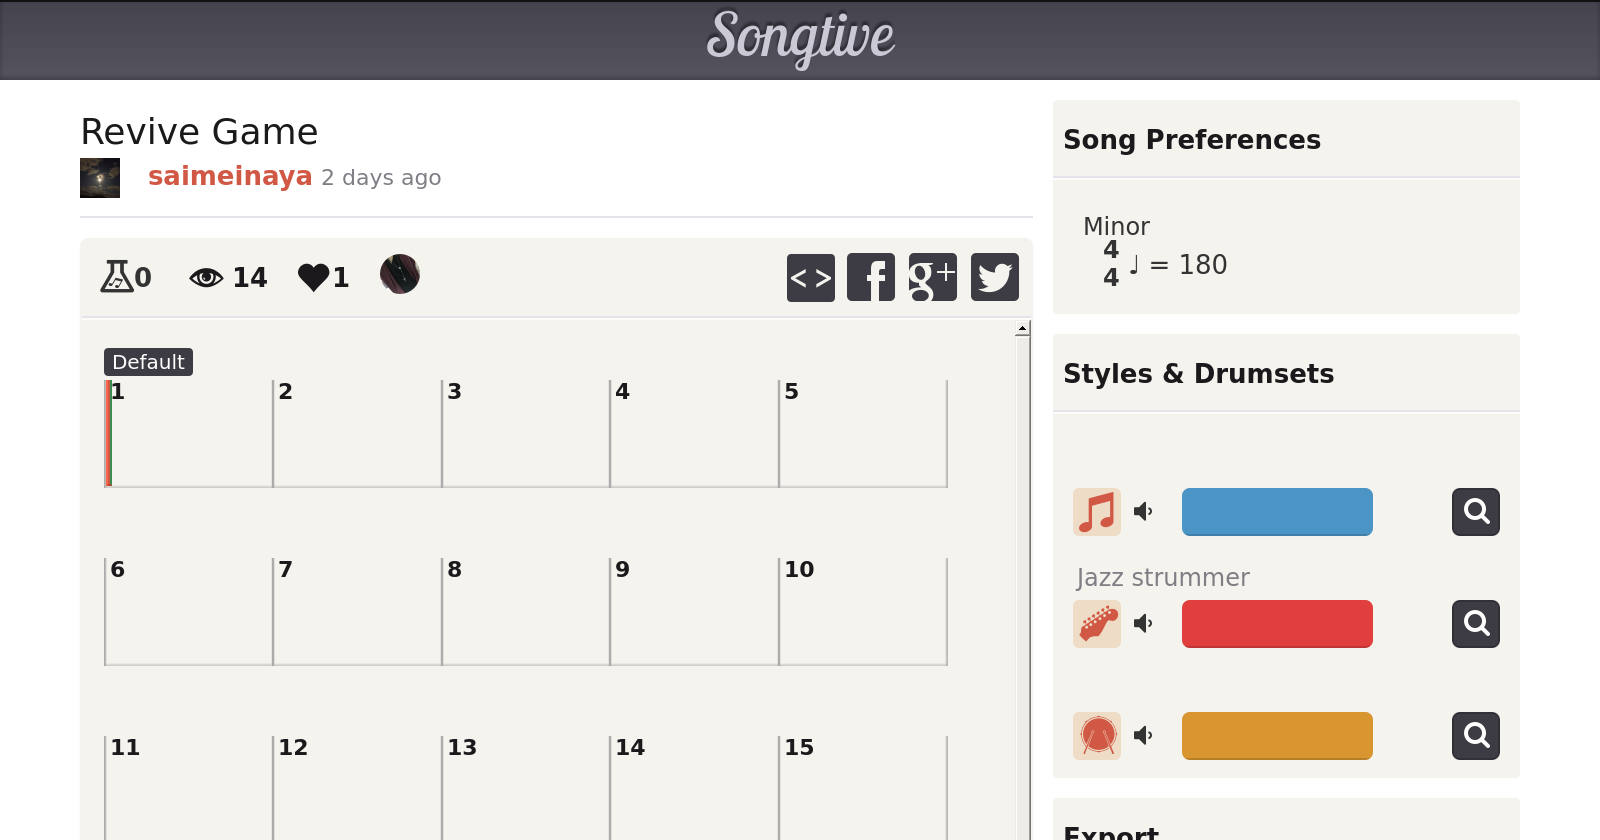
Task: Open saimeinaya's profile link
Action: click(230, 177)
